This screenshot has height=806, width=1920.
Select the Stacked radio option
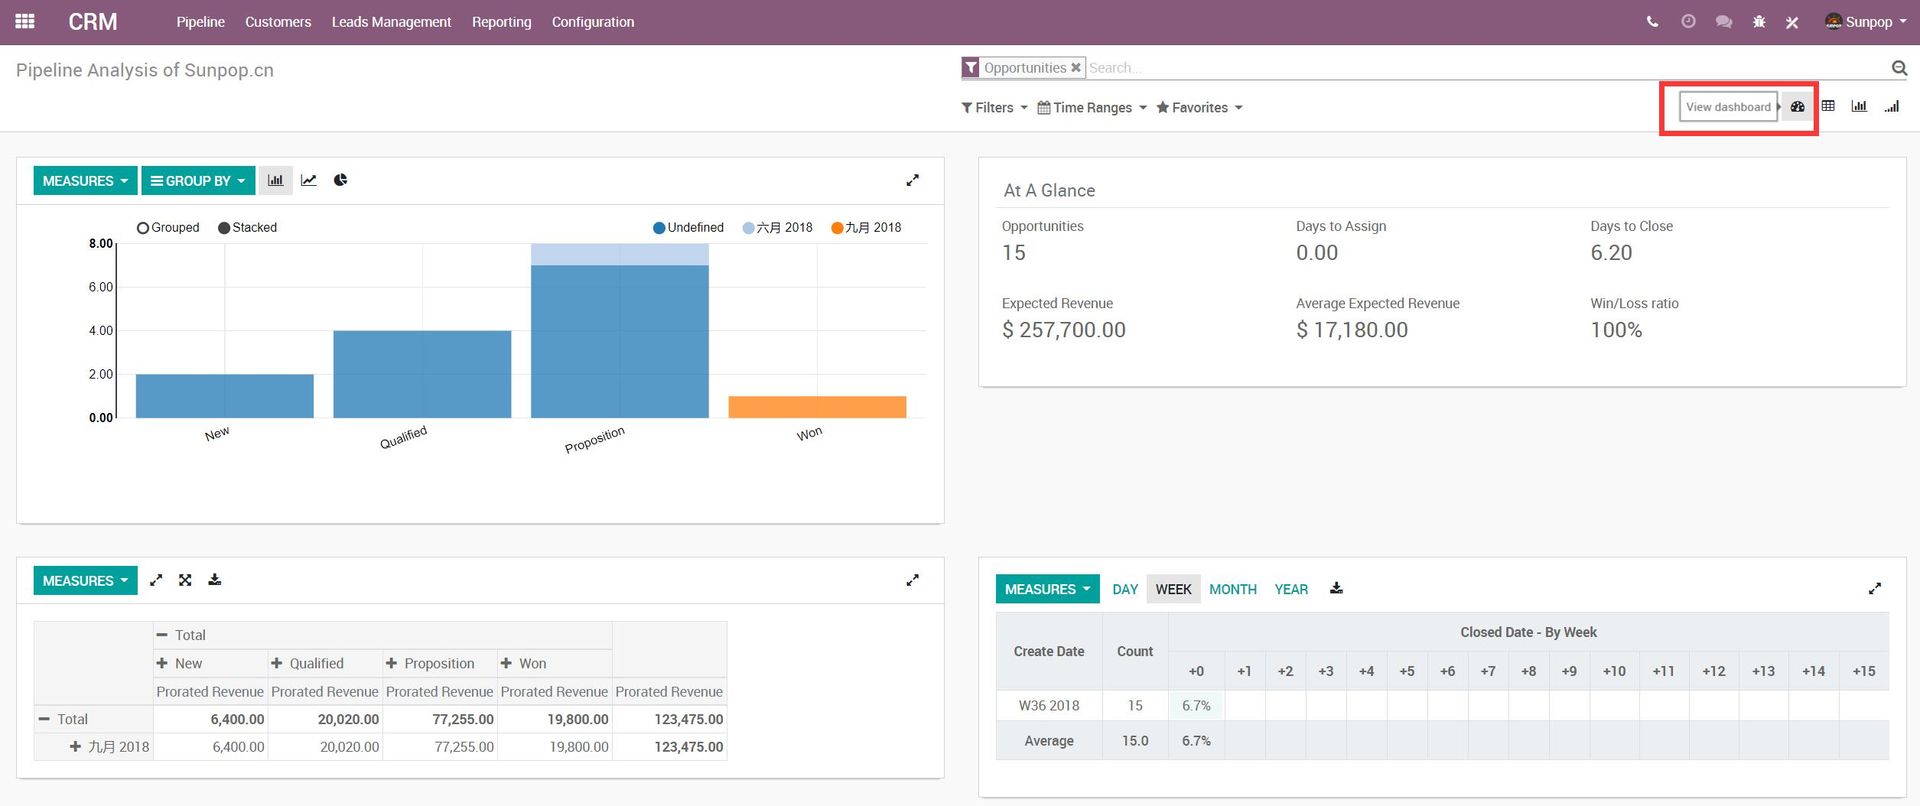click(247, 228)
